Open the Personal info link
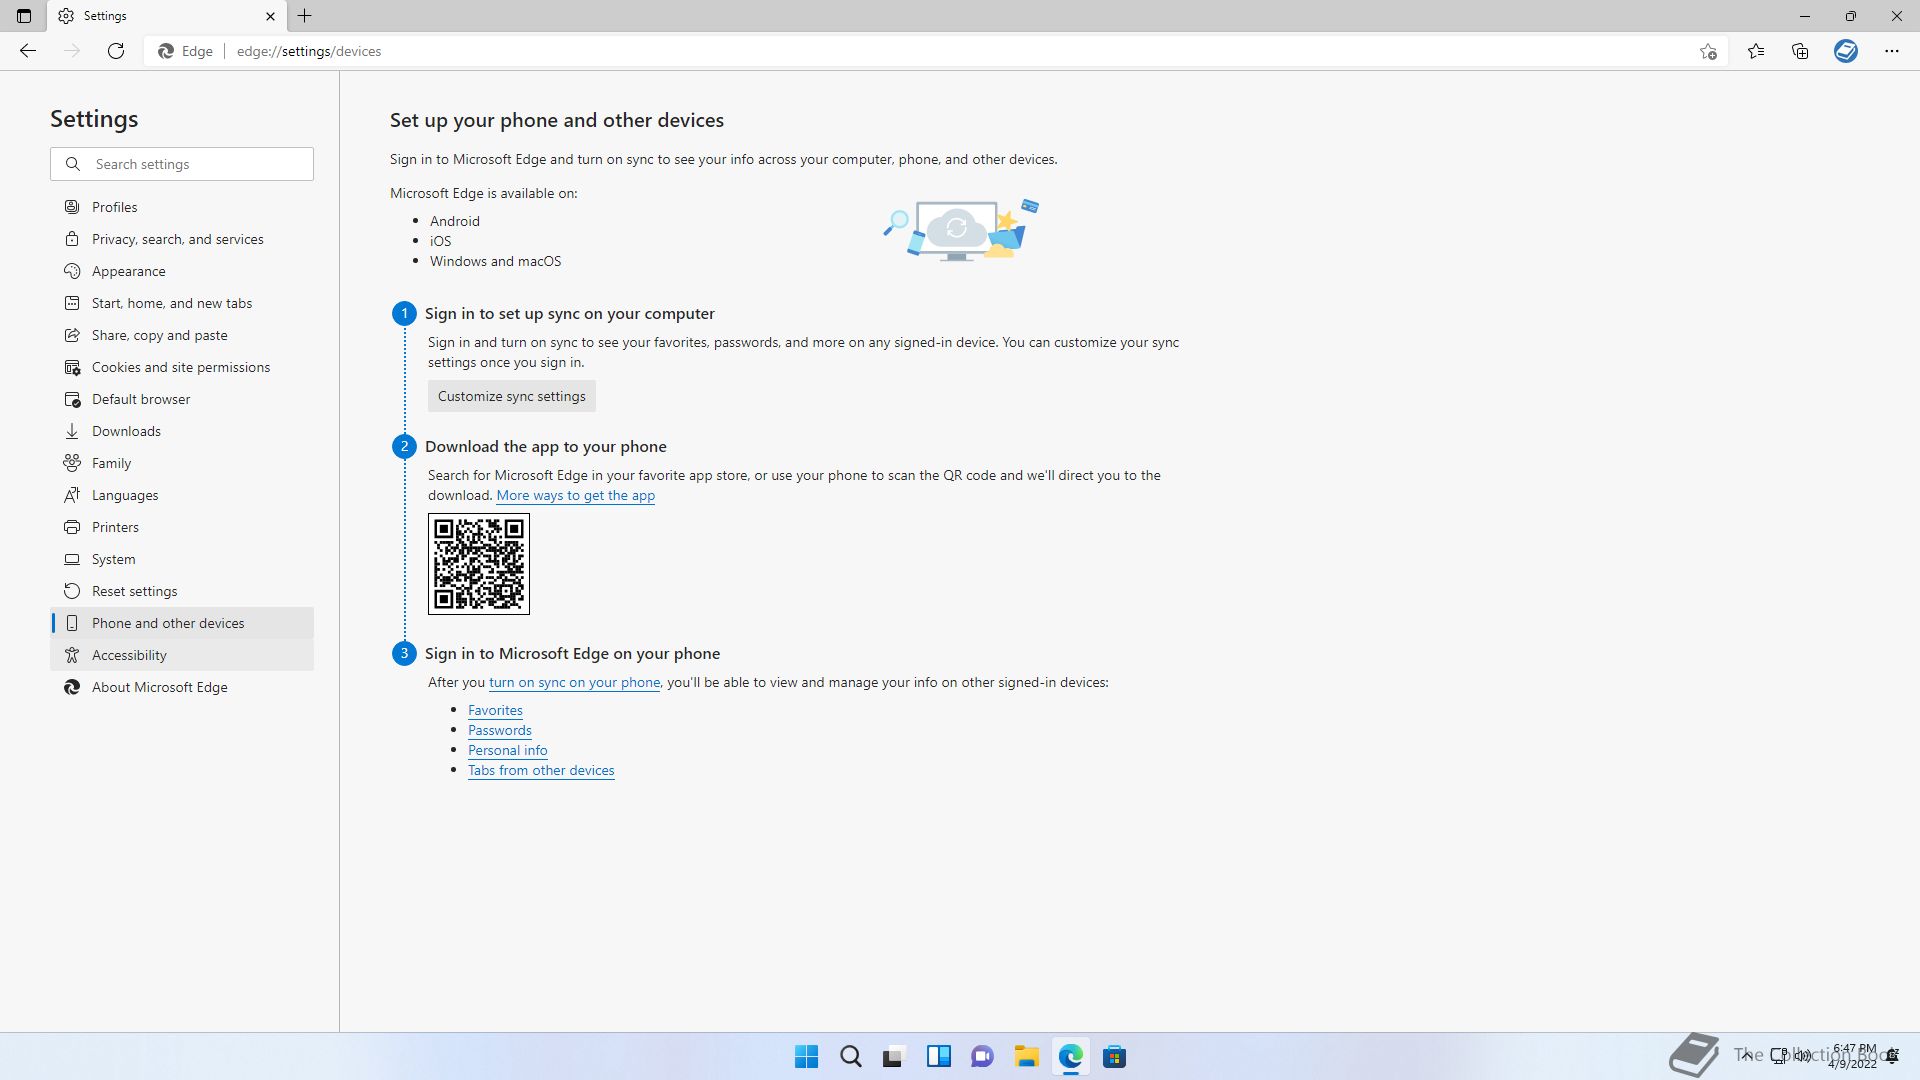This screenshot has height=1080, width=1920. (507, 750)
